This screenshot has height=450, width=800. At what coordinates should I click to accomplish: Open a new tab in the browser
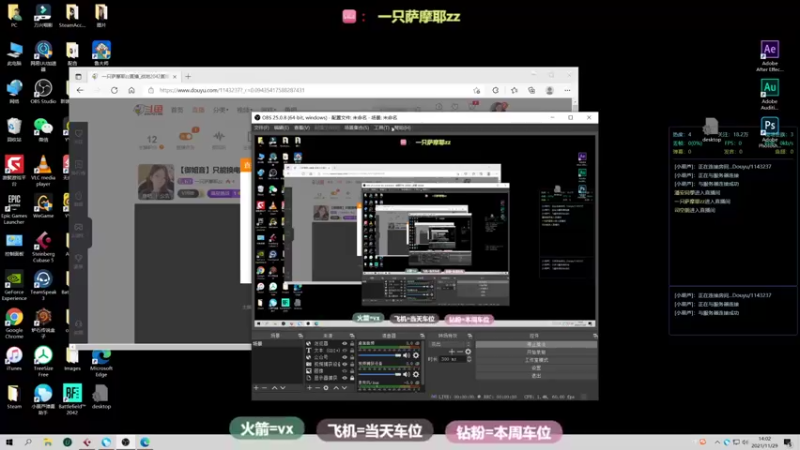[188, 77]
